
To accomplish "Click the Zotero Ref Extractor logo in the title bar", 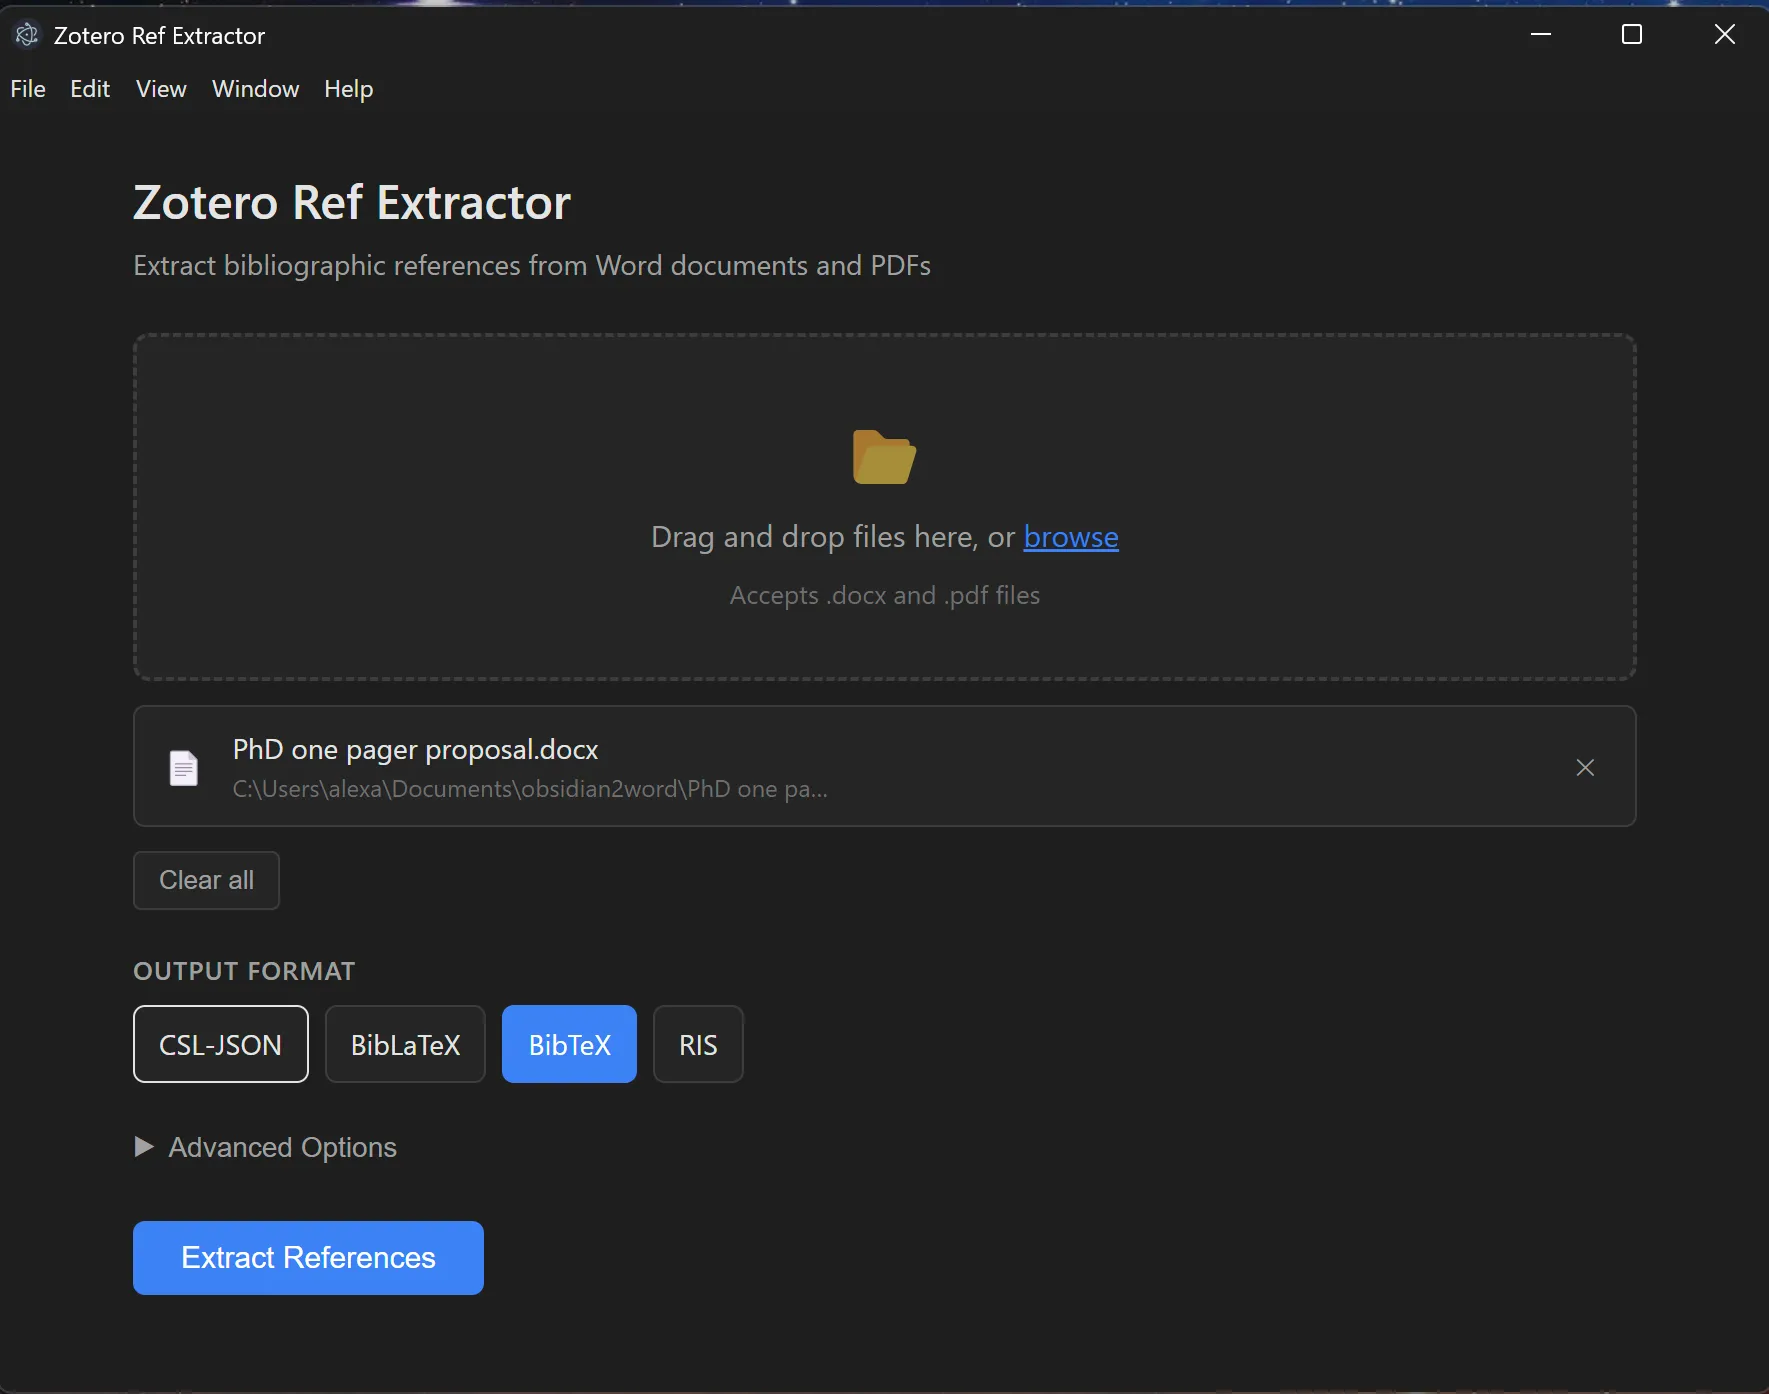I will (27, 34).
